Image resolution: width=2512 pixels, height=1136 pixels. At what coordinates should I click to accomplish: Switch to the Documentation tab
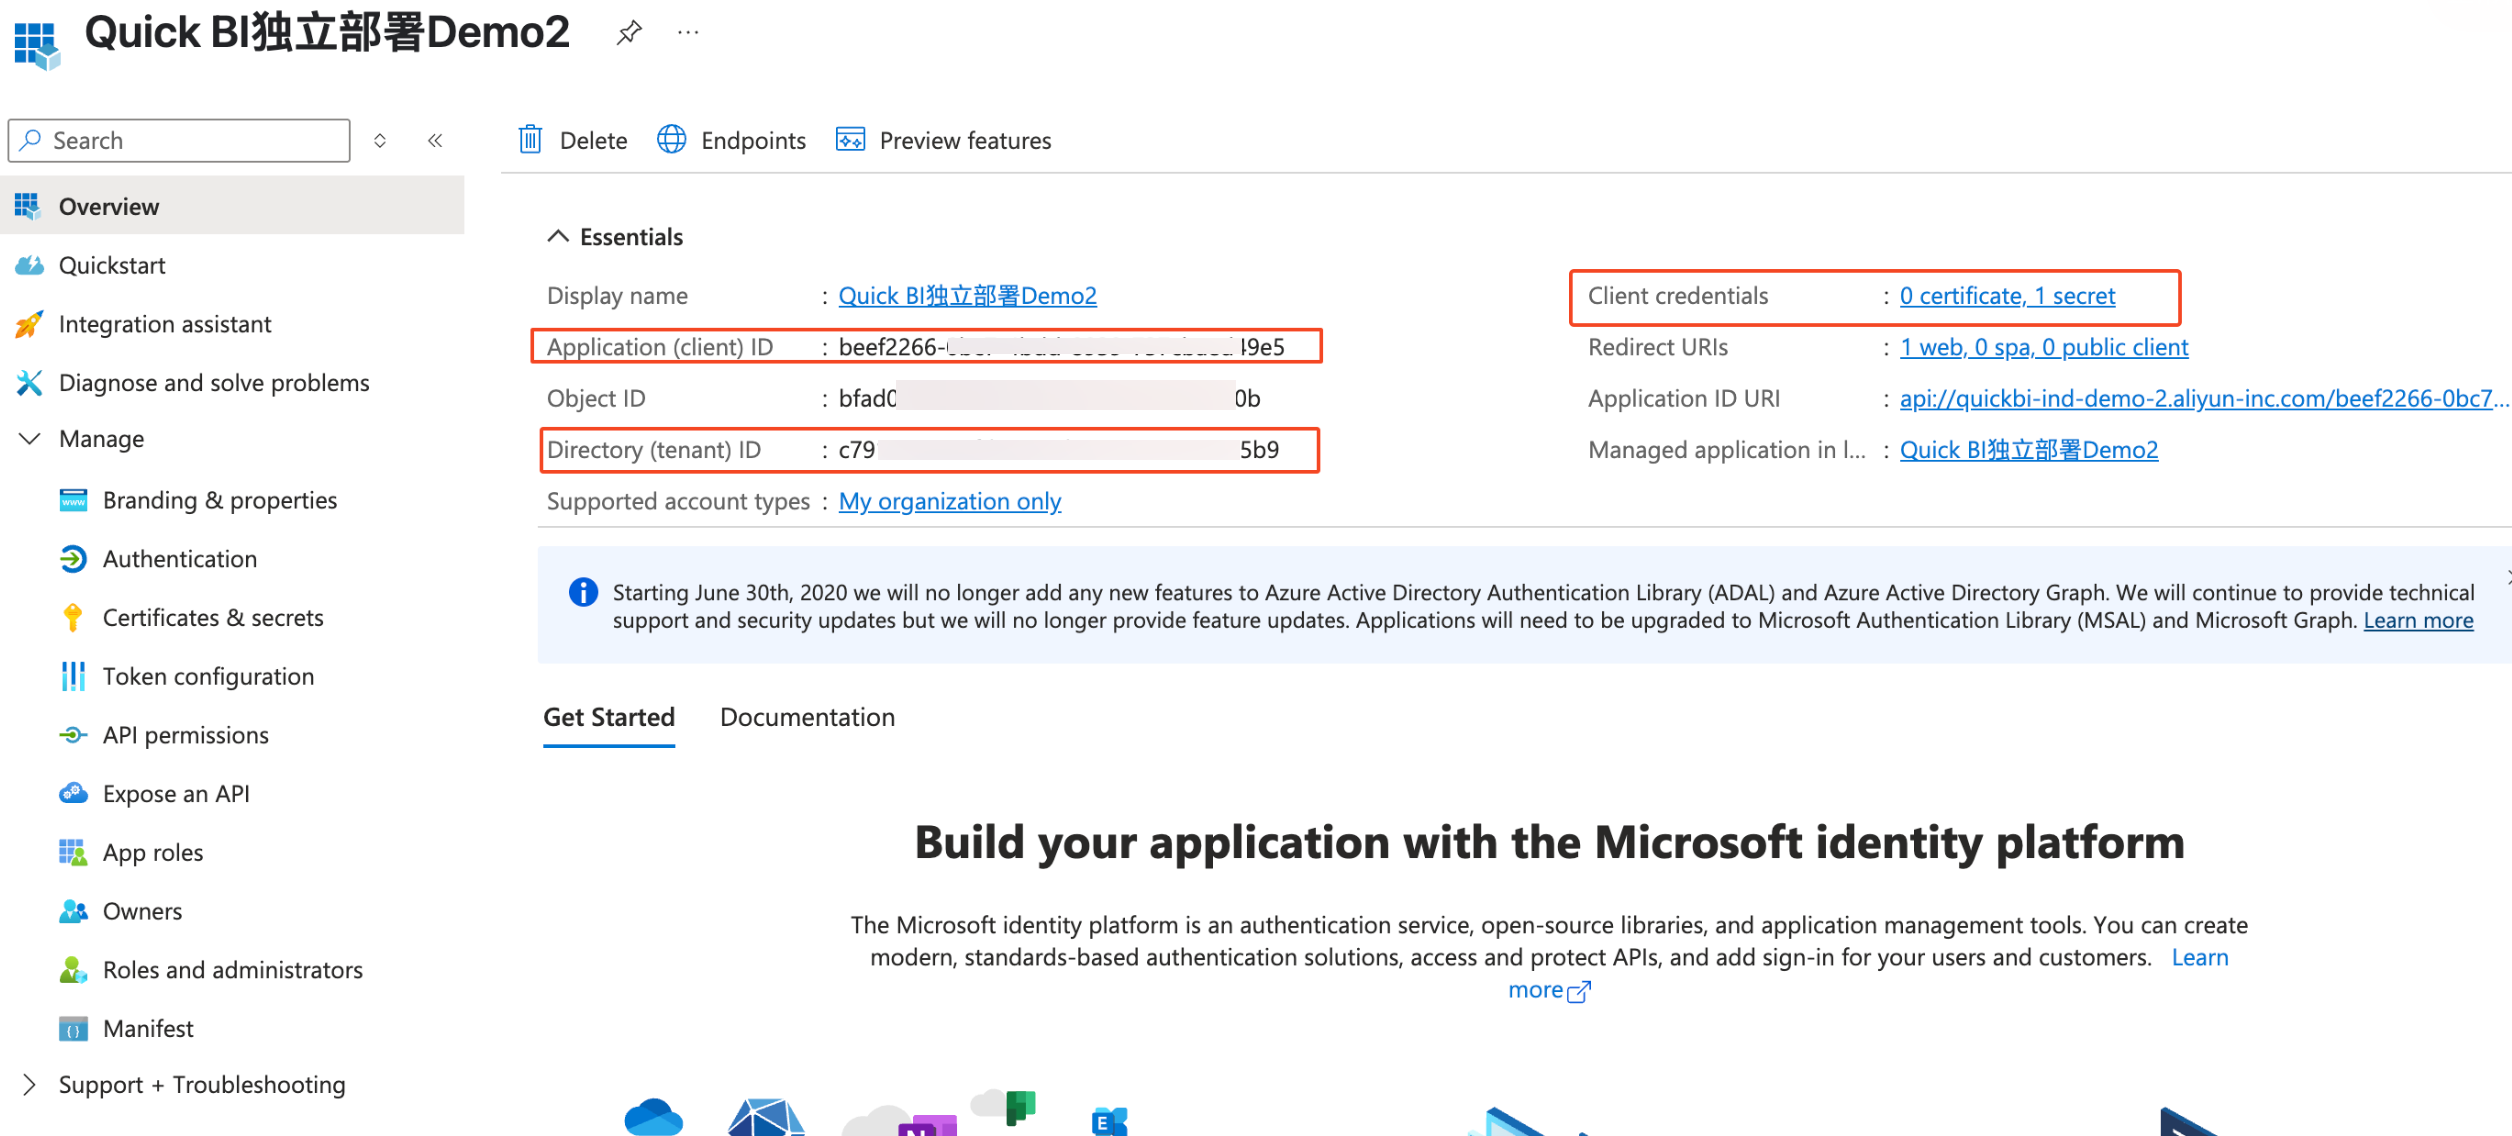pos(807,717)
